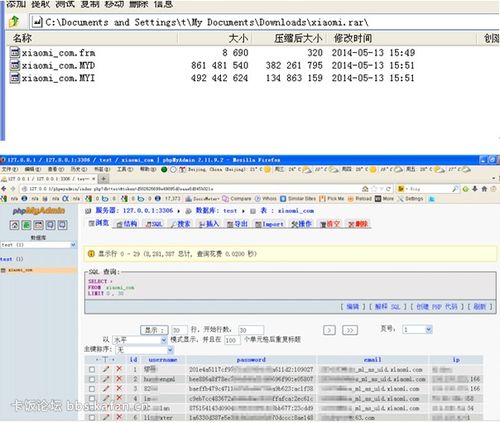Viewport: 500px width, 423px height.
Task: Reload the page using address bar reload icon
Action: click(388, 189)
